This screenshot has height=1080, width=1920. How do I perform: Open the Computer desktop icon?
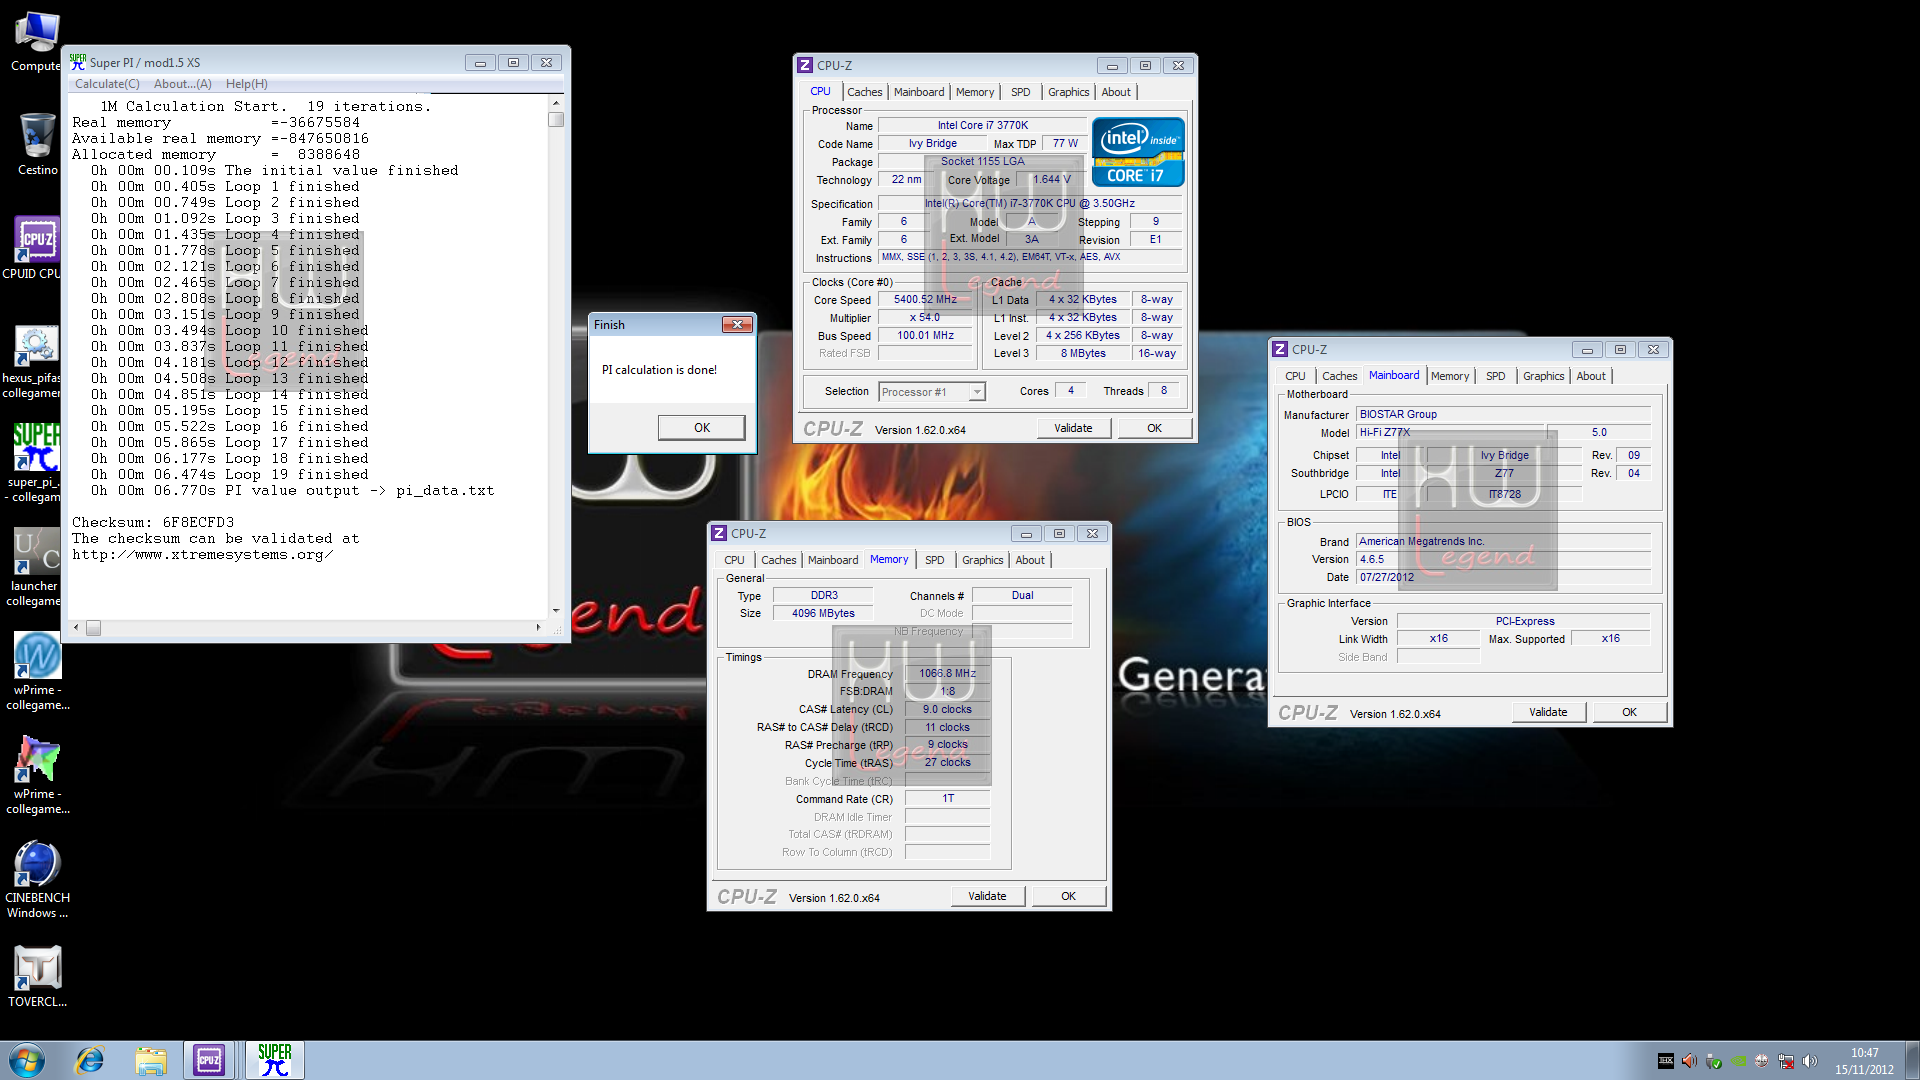pos(36,42)
